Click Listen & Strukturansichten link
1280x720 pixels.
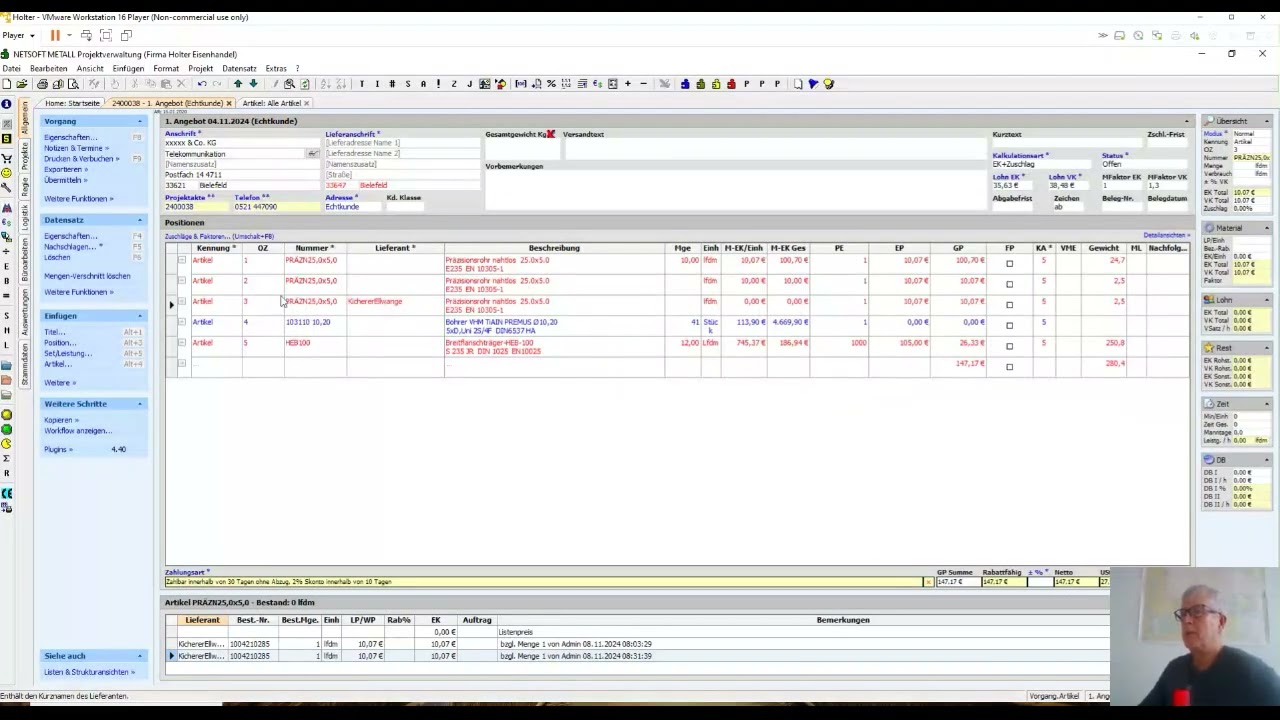[87, 672]
